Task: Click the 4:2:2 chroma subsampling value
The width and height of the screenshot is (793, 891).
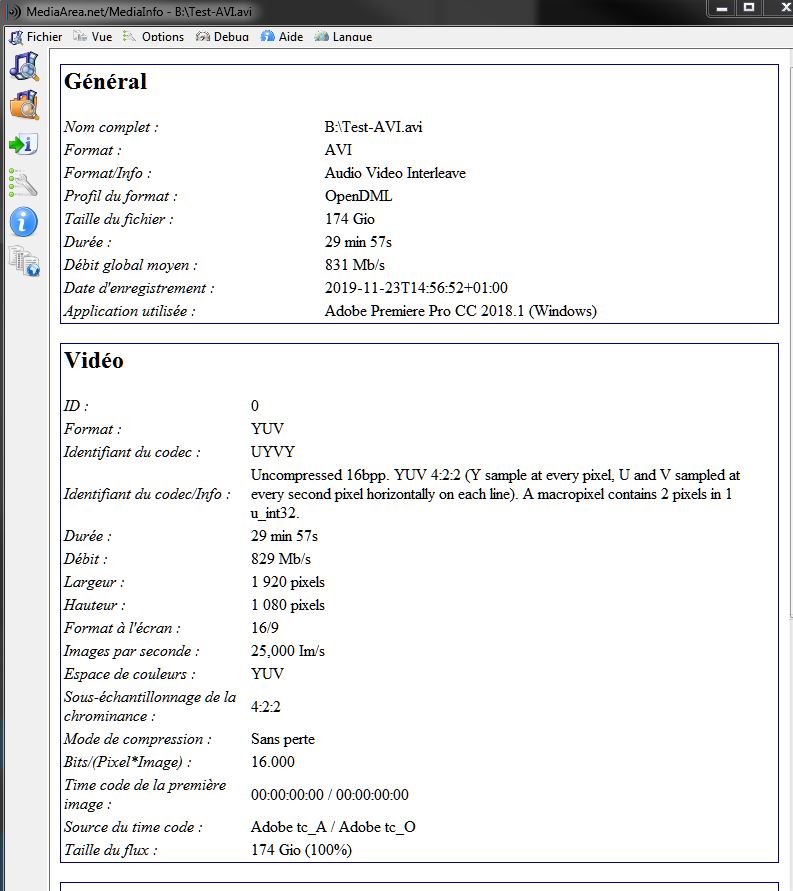Action: click(265, 707)
